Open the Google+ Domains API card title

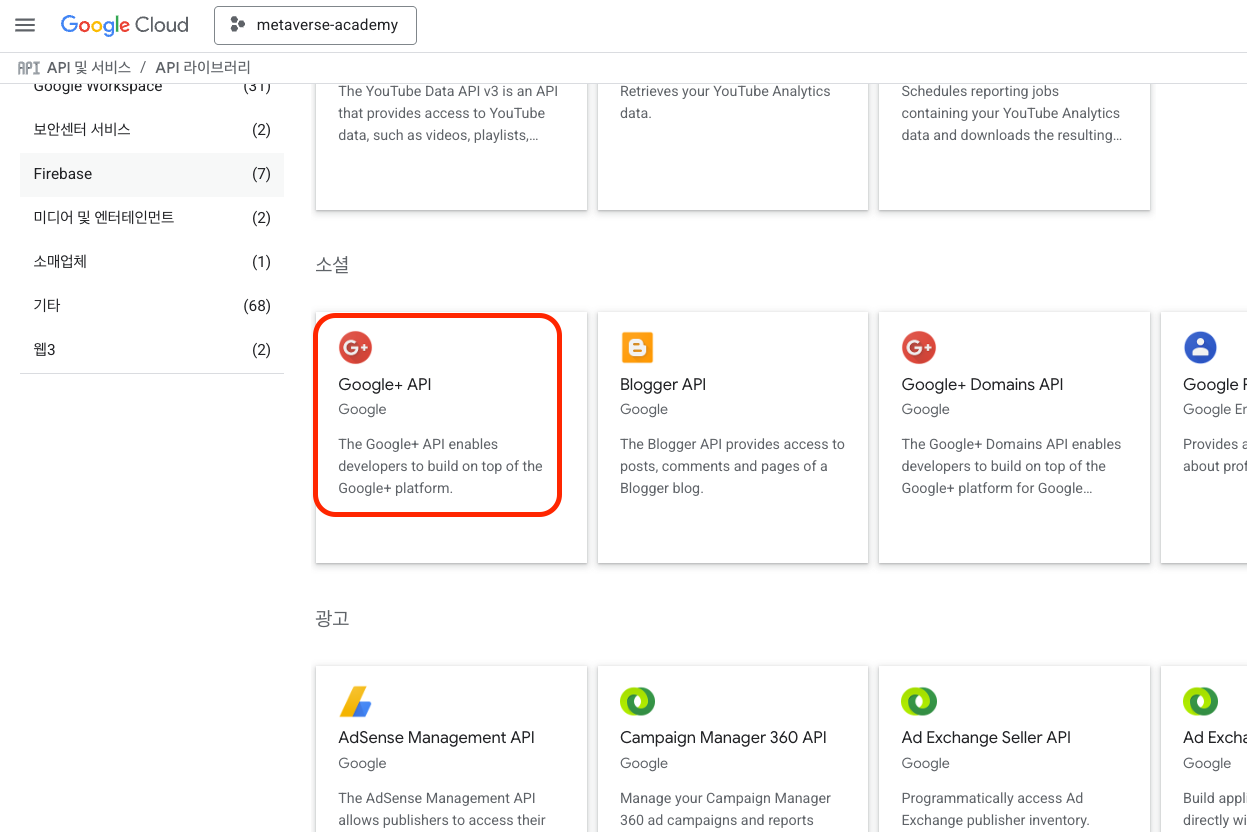coord(982,385)
